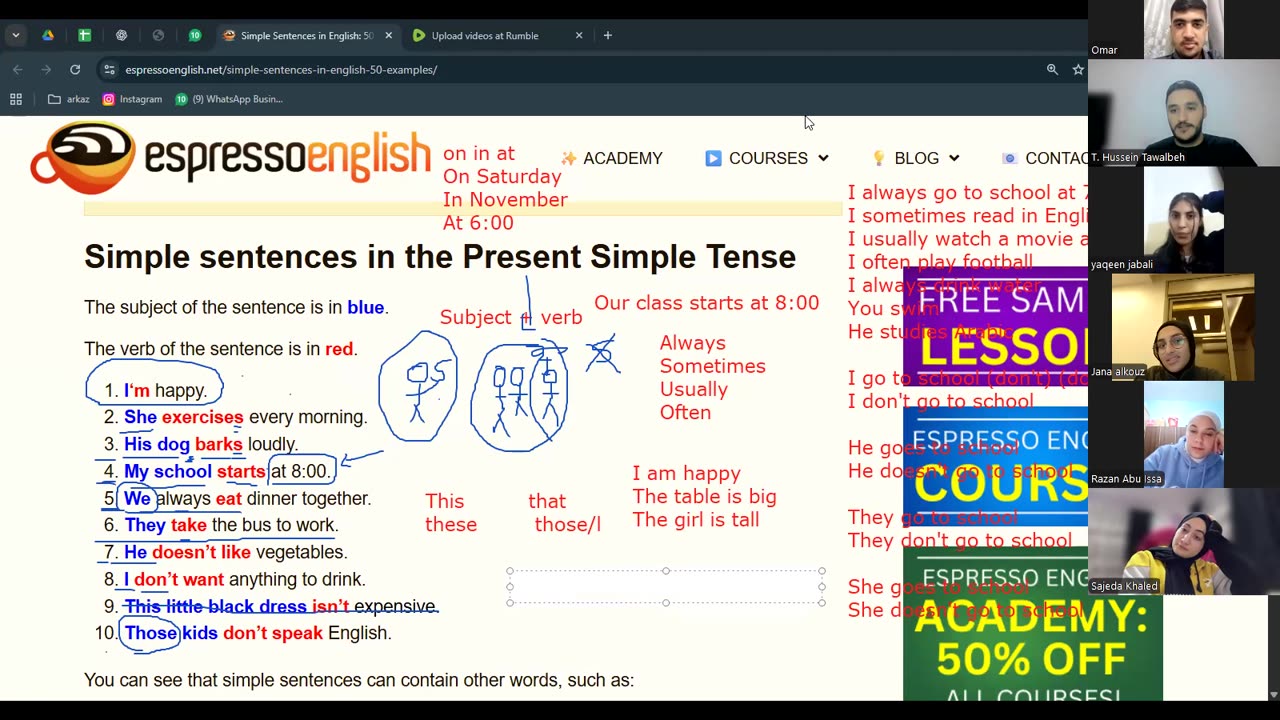Switch to the ChatGPT pinned tab
The height and width of the screenshot is (720, 1280).
click(x=122, y=35)
